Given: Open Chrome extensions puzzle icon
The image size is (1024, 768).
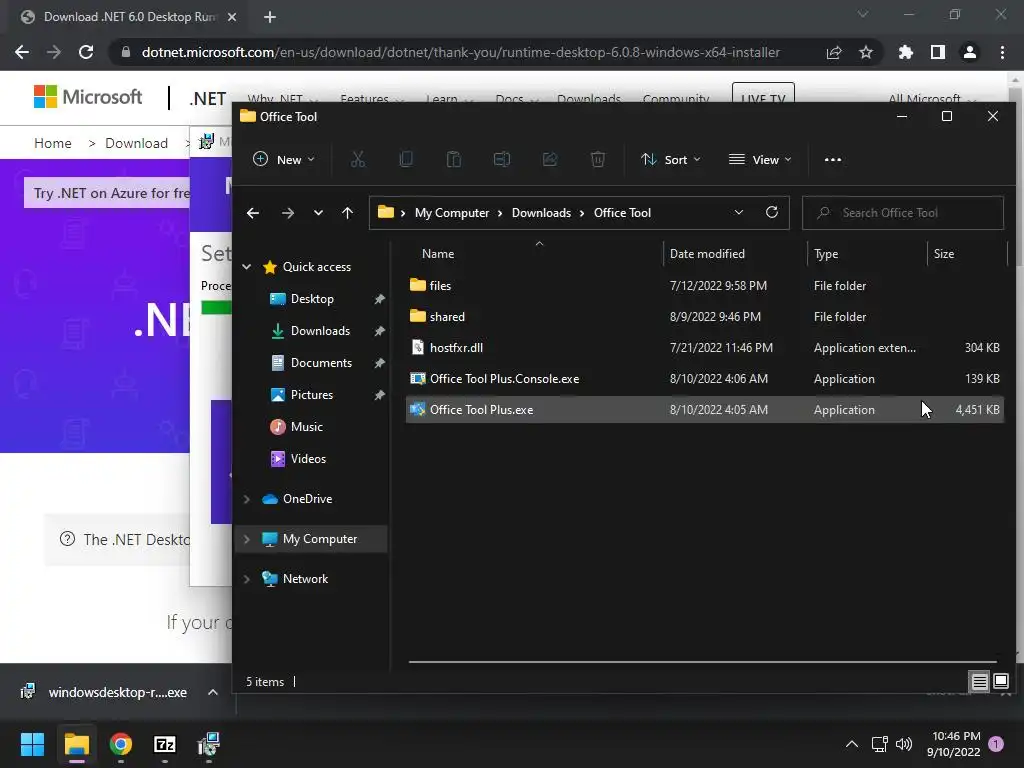Looking at the screenshot, I should (x=906, y=52).
